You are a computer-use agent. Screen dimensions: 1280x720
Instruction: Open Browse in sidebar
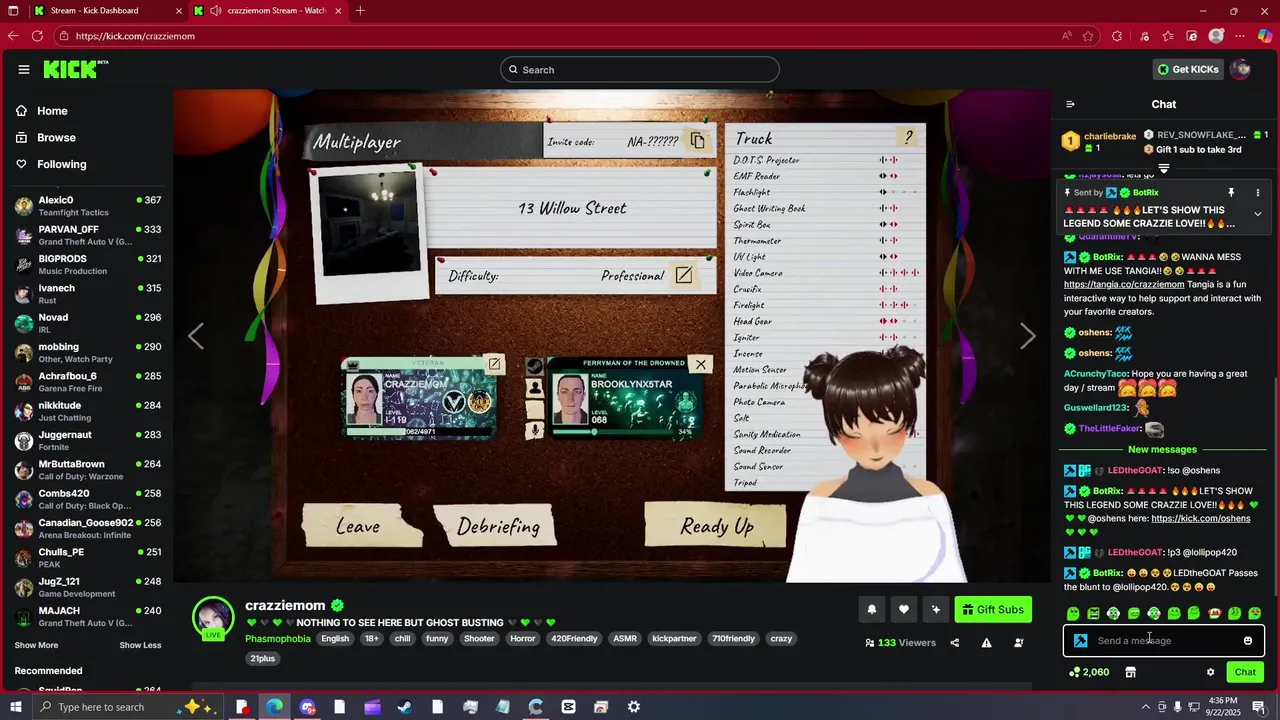click(56, 138)
